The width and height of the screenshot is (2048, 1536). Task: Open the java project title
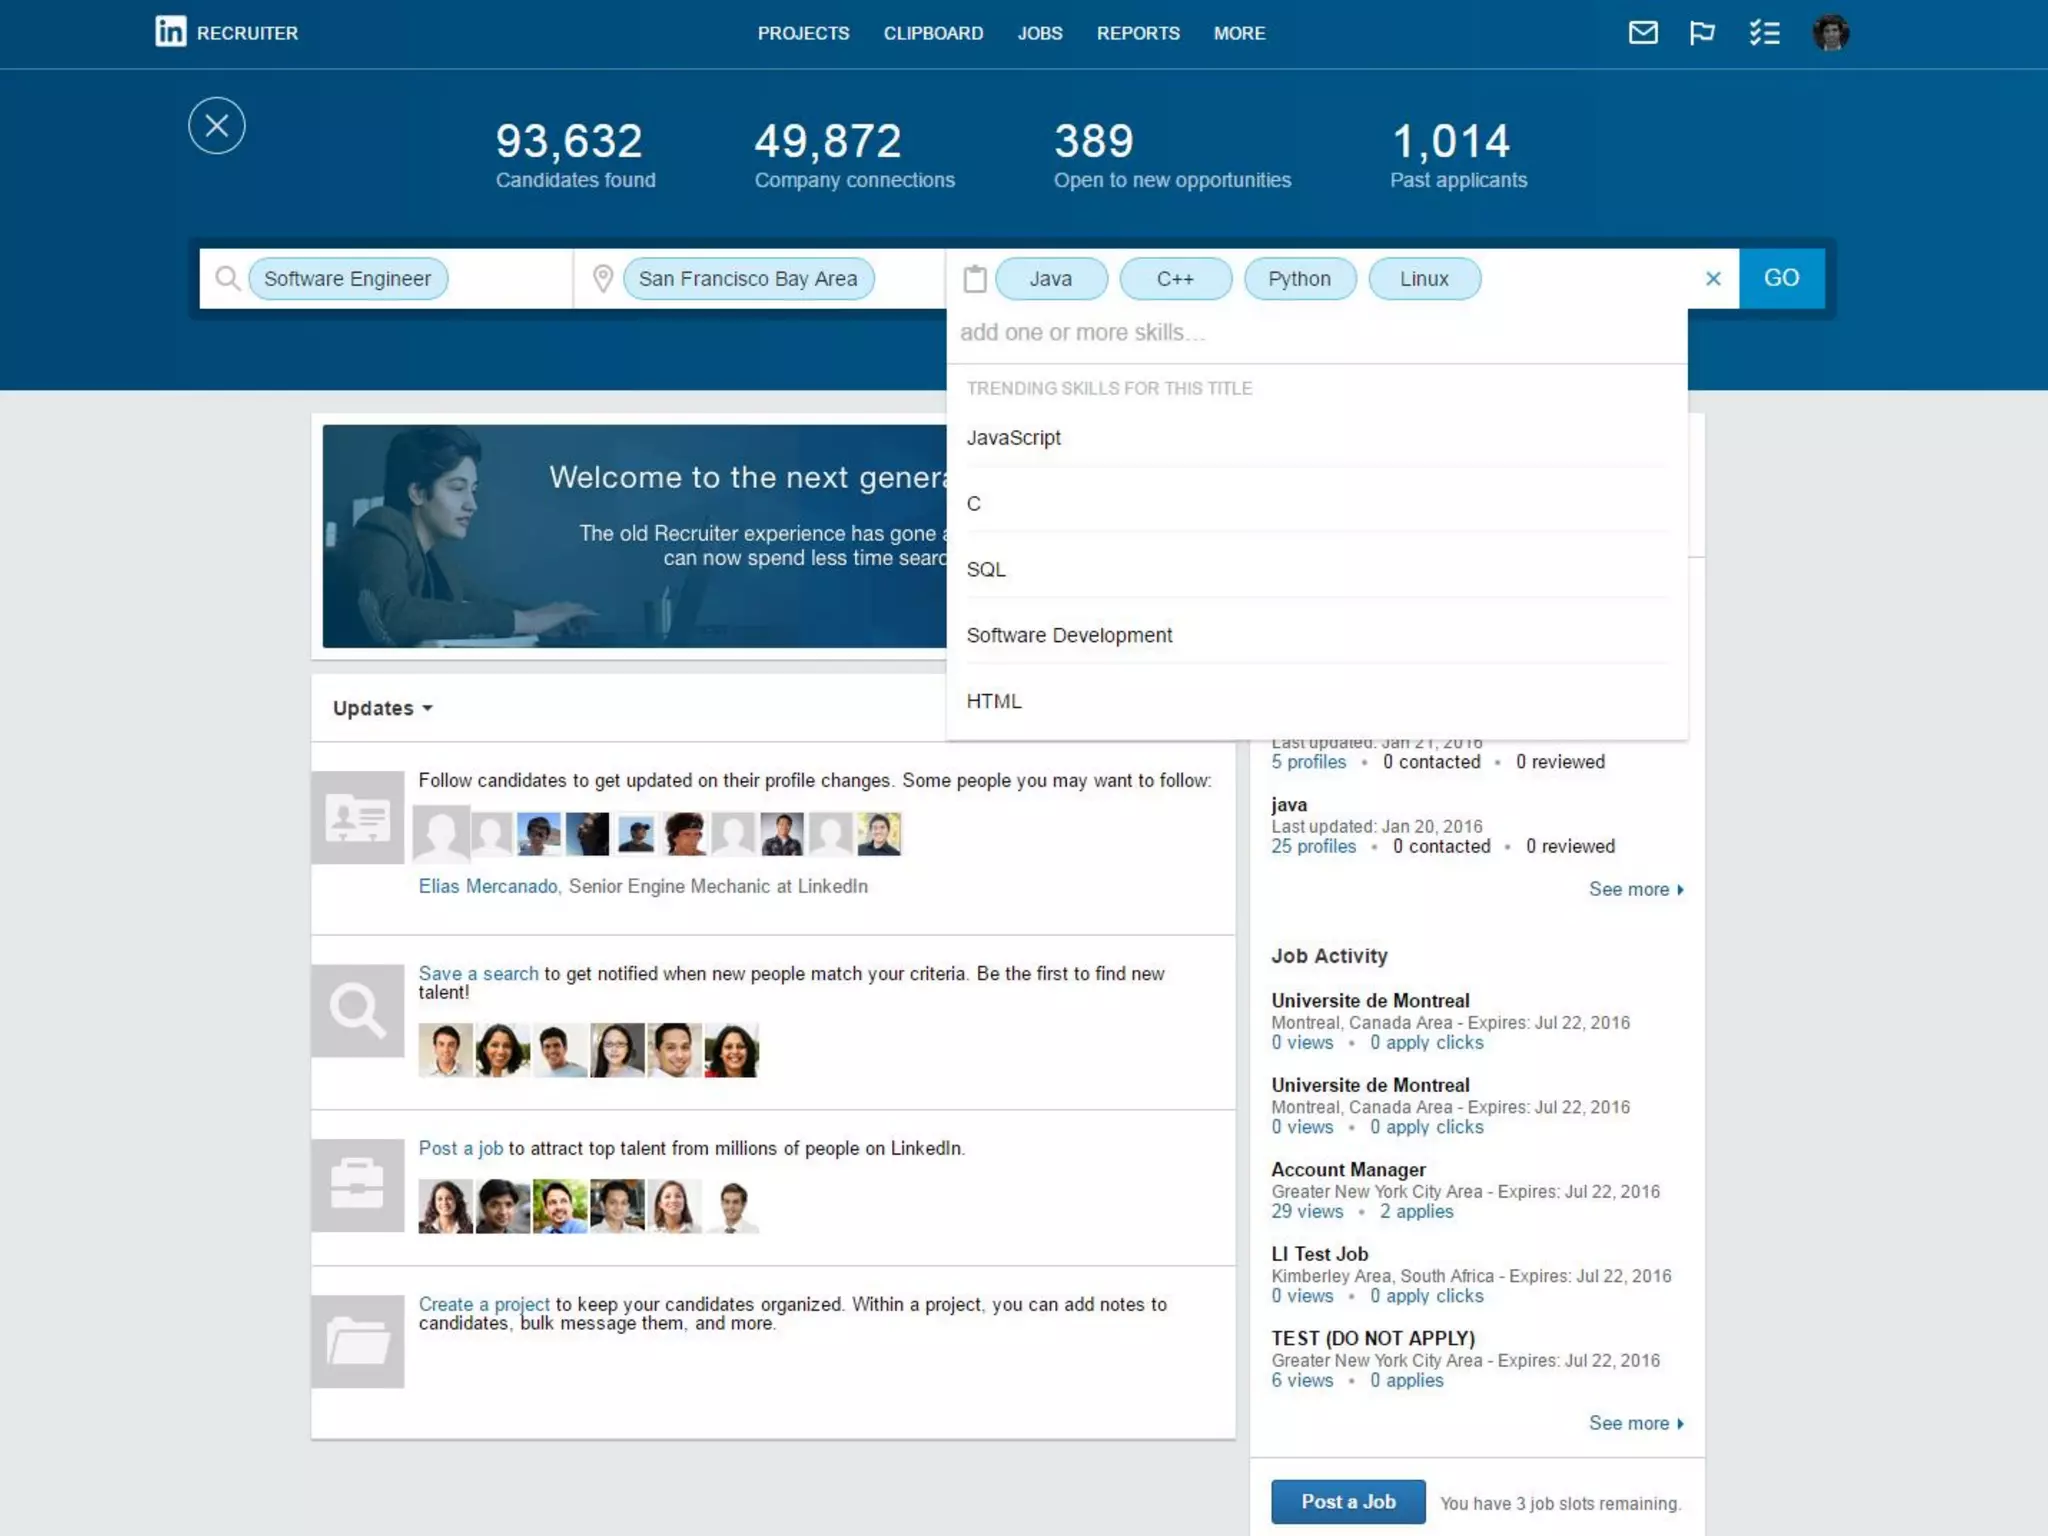[x=1289, y=805]
